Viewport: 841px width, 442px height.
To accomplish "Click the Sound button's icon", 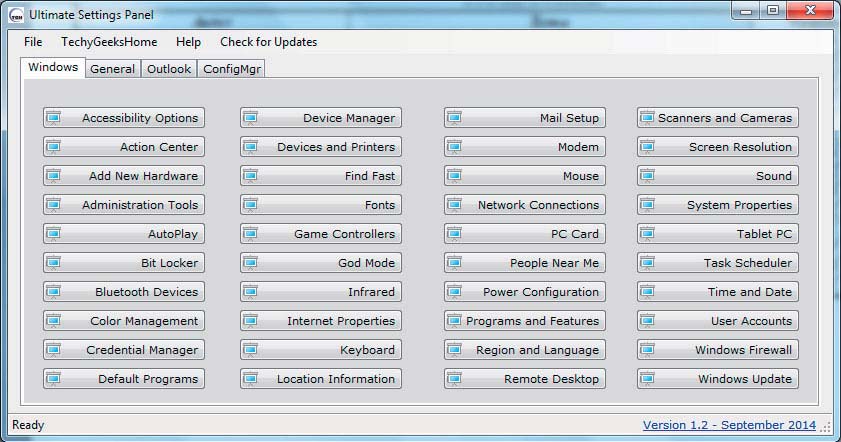I will tap(647, 175).
